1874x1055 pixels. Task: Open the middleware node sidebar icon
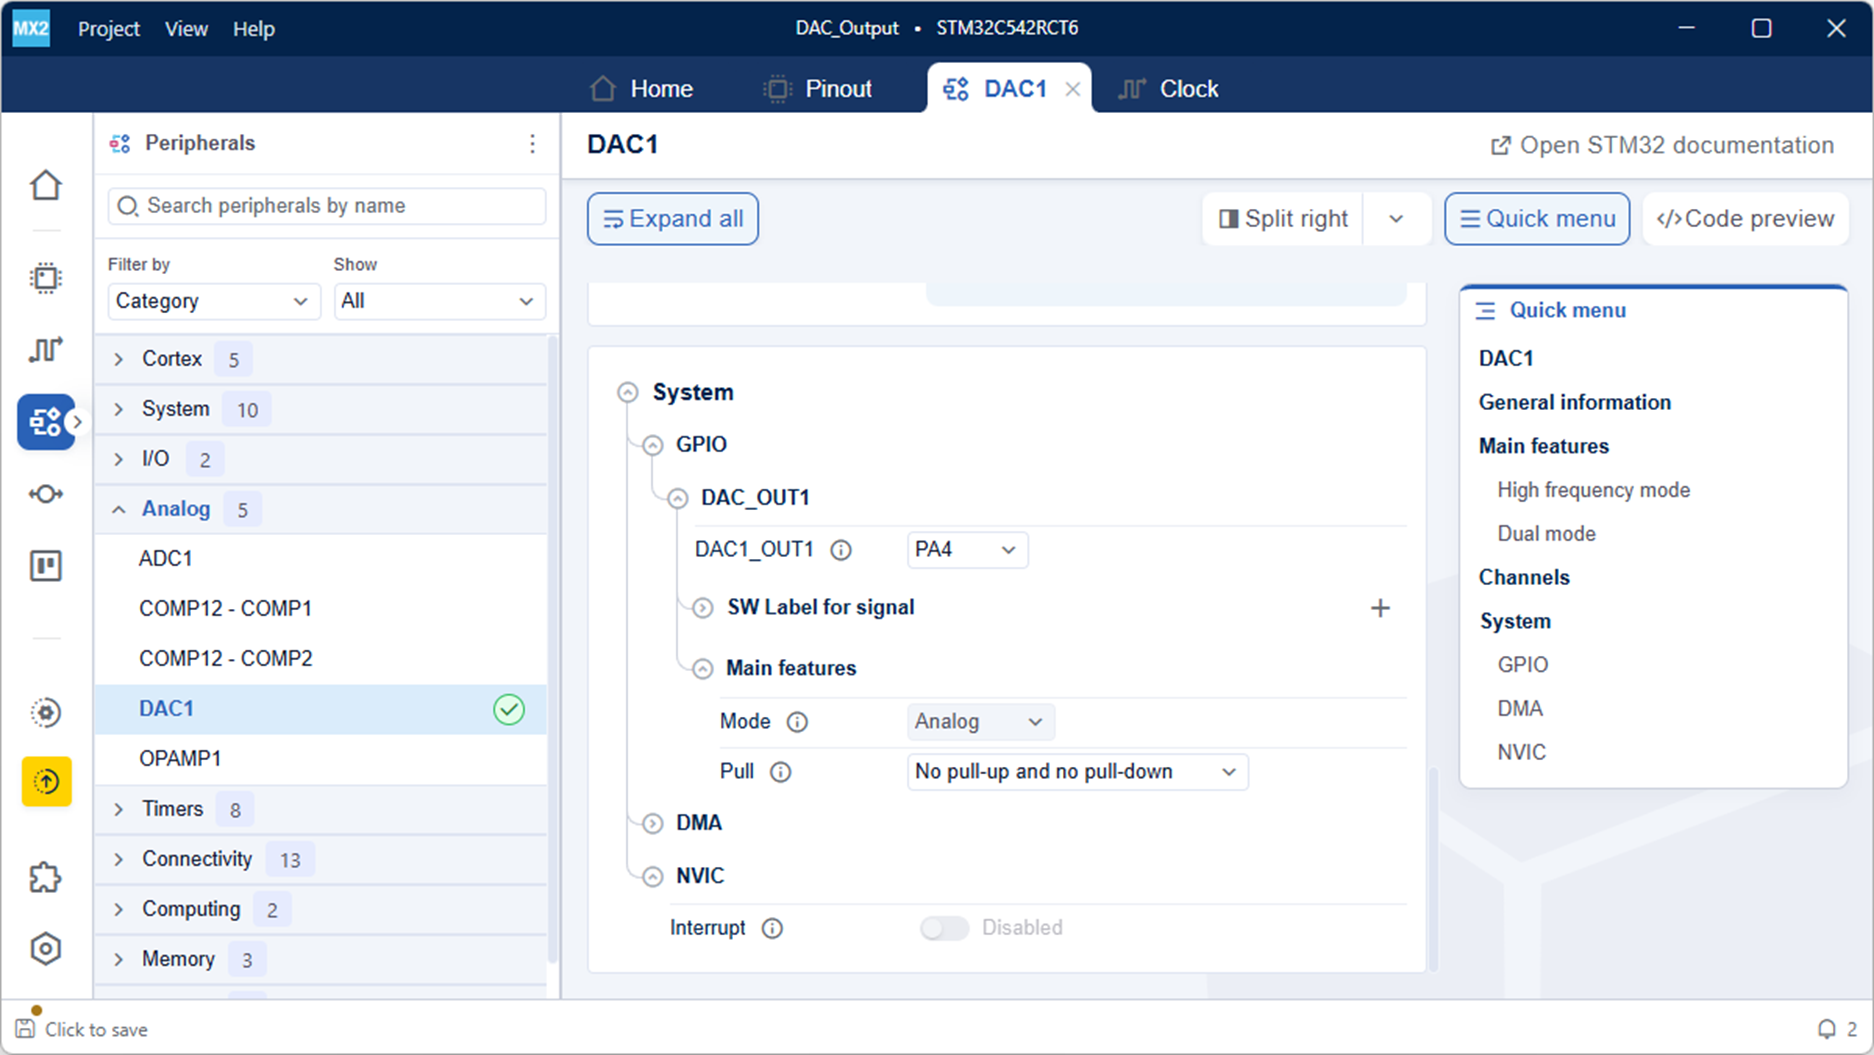pos(46,494)
